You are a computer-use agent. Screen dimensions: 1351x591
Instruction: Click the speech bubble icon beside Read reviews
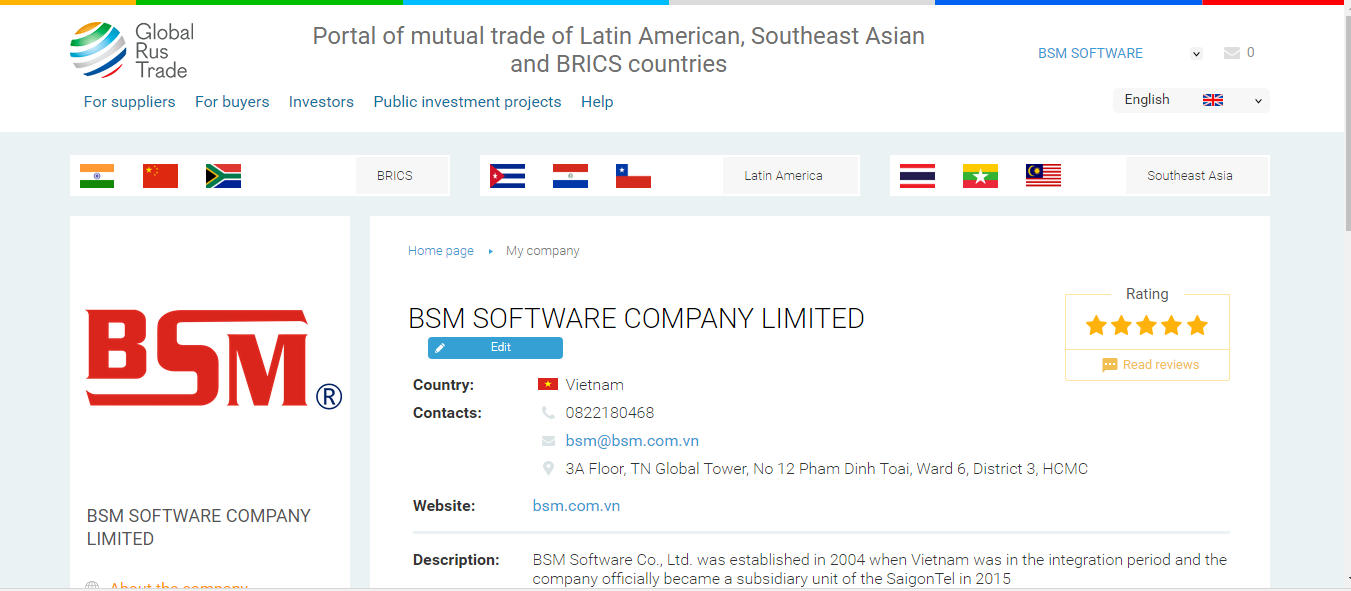pyautogui.click(x=1110, y=365)
